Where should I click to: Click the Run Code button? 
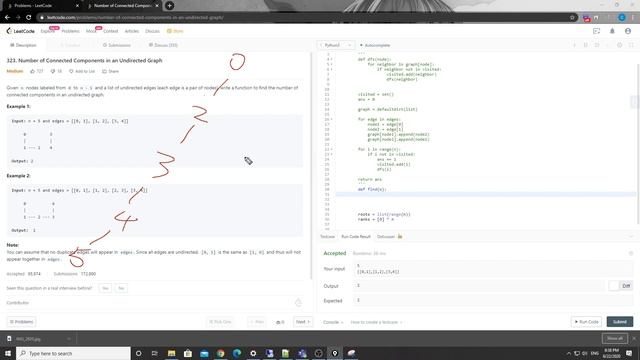[587, 322]
